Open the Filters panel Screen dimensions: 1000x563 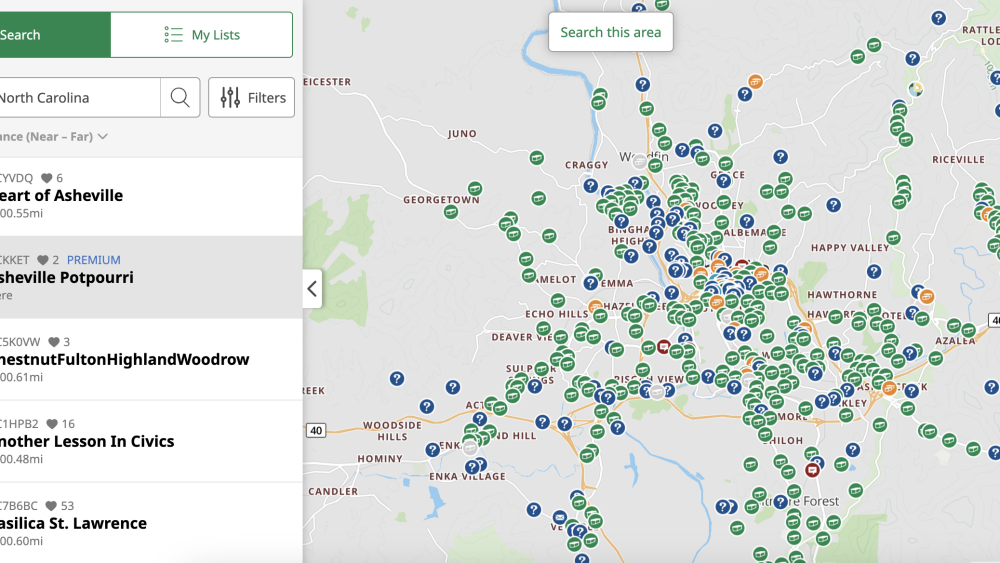[x=252, y=98]
